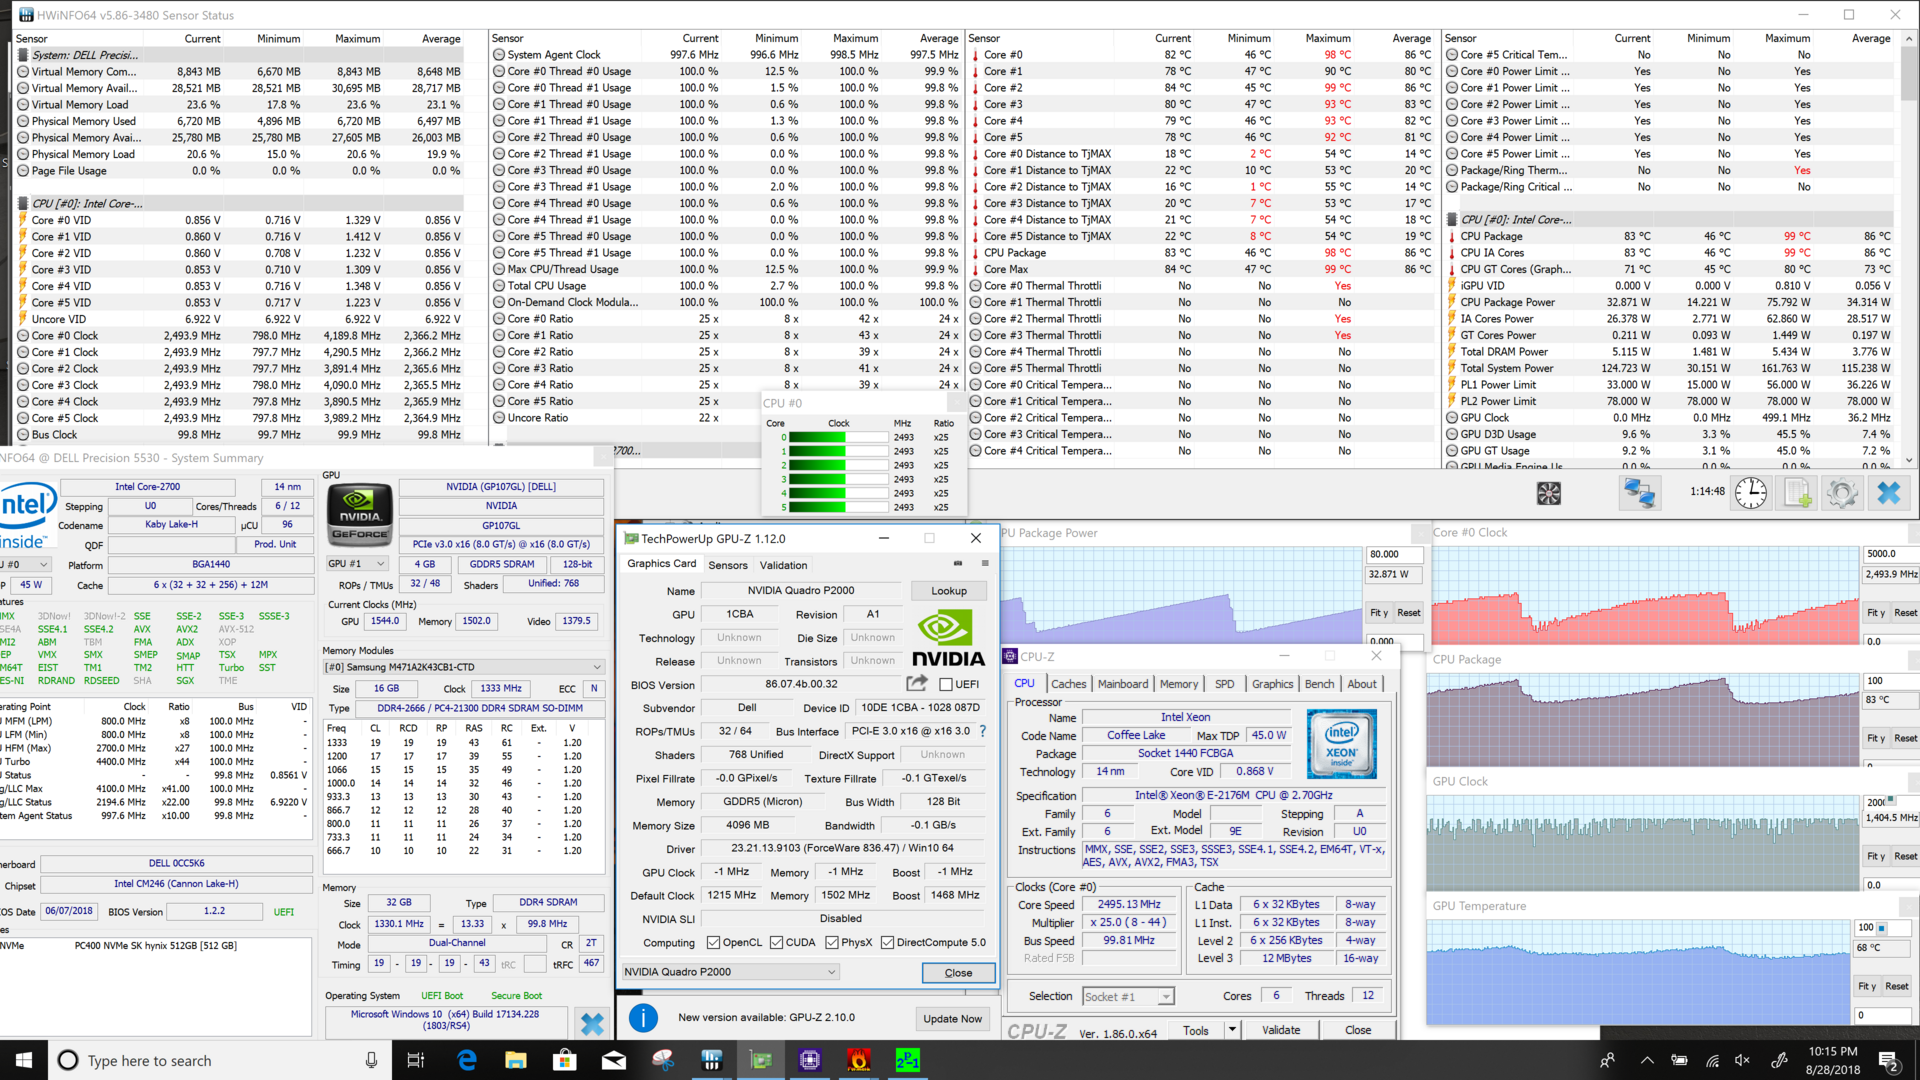The image size is (1920, 1080).
Task: Click the BIOS export share icon
Action: (x=916, y=684)
